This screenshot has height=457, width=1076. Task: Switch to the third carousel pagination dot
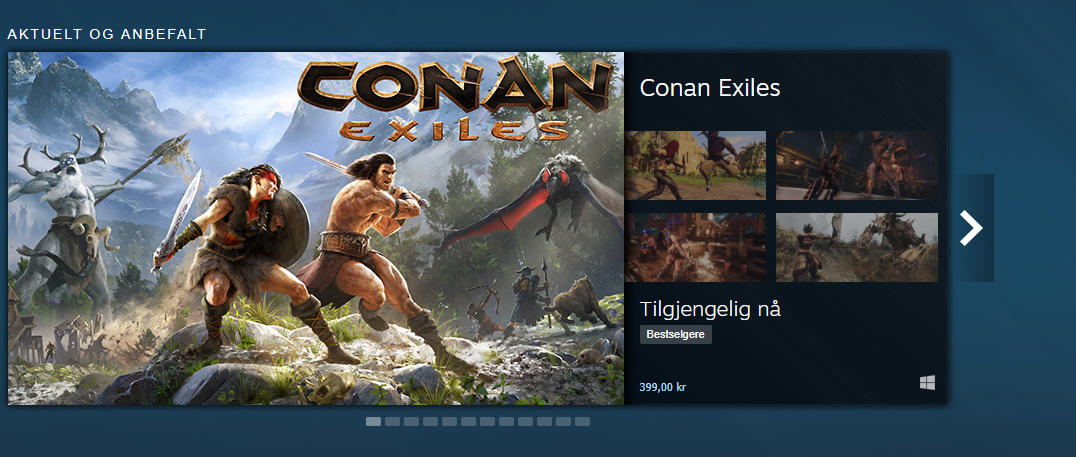(x=411, y=422)
